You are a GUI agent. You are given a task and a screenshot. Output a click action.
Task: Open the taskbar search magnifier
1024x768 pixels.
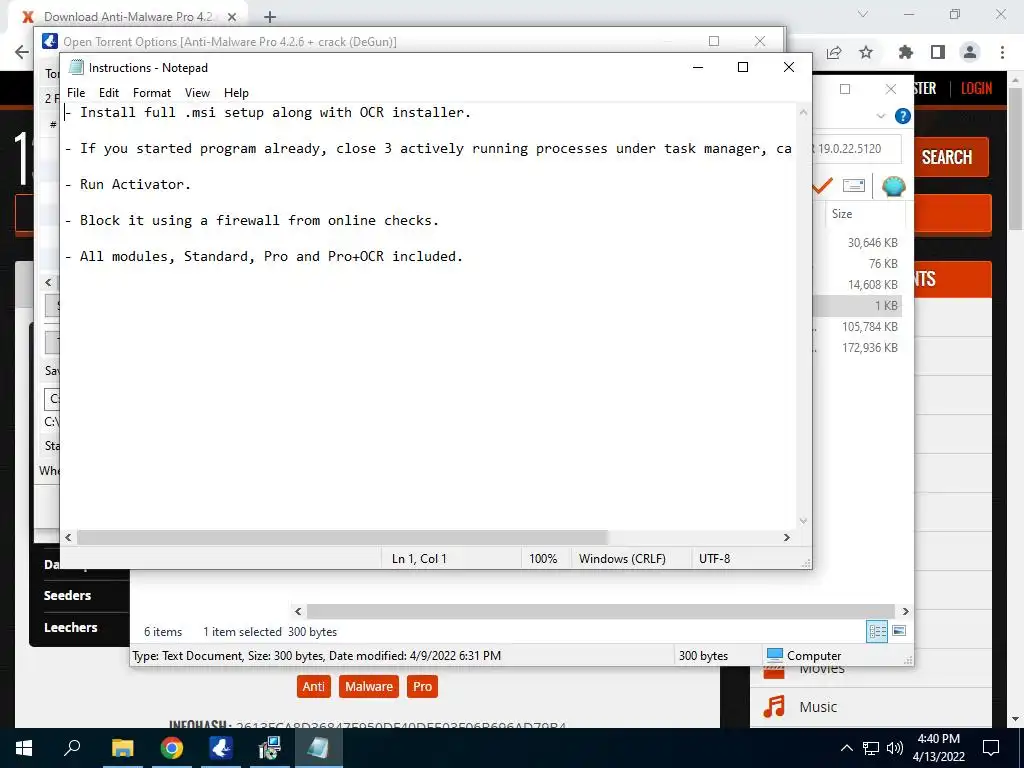pos(72,748)
